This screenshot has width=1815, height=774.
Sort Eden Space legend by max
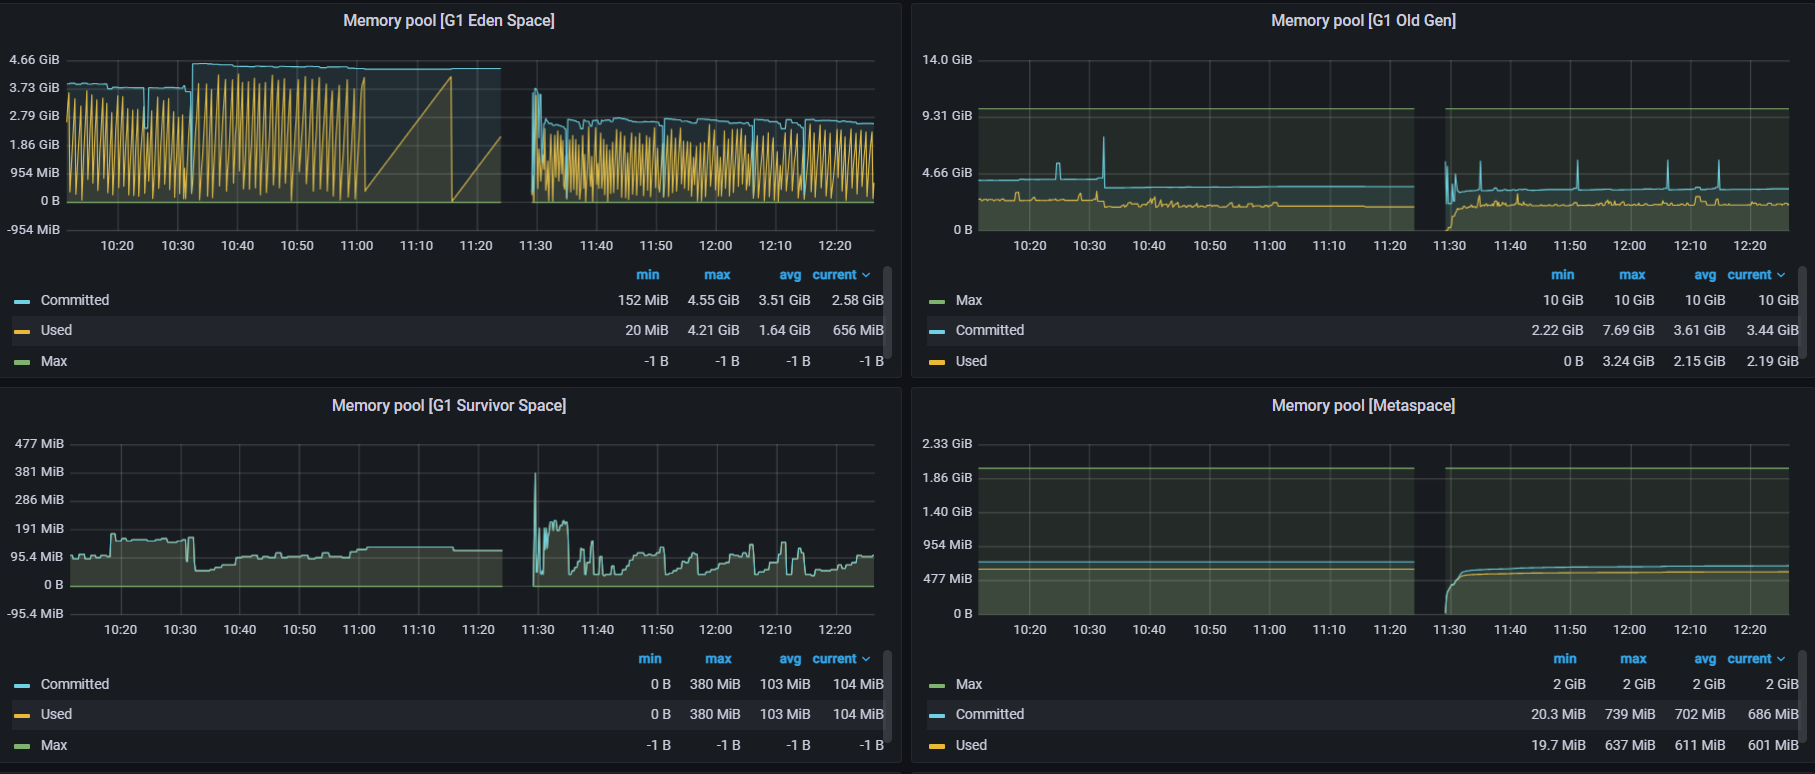pyautogui.click(x=717, y=275)
